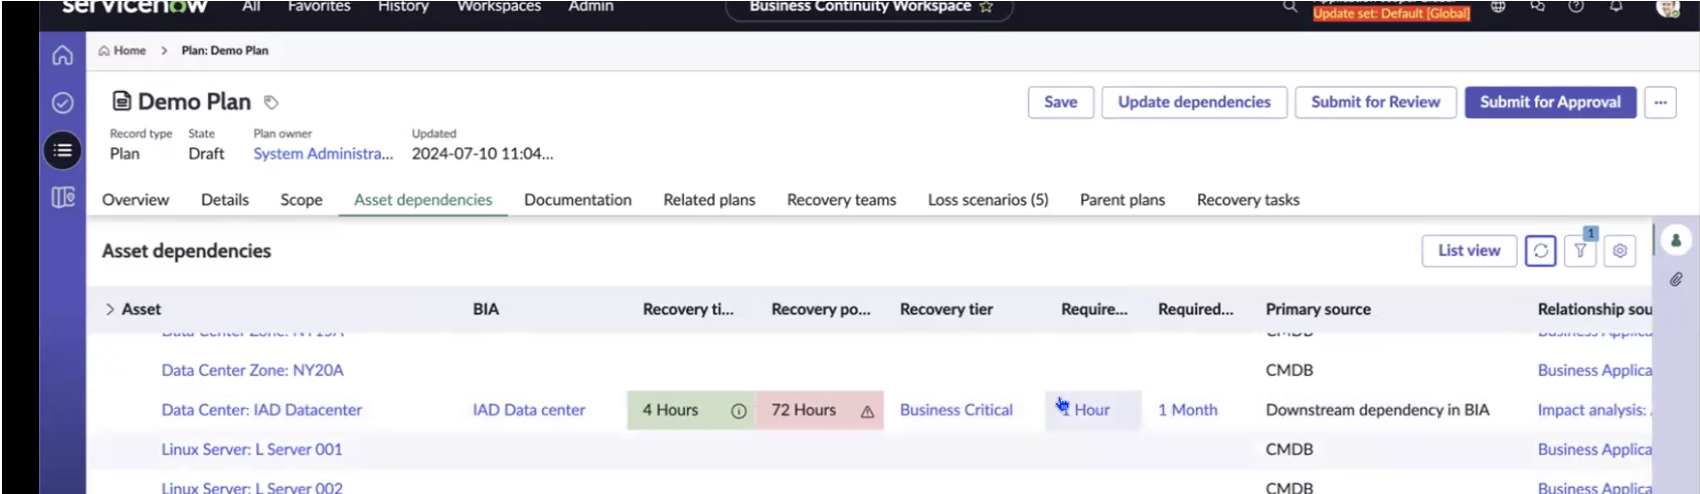Switch to the Parent plans tab
This screenshot has height=494, width=1700.
point(1122,200)
